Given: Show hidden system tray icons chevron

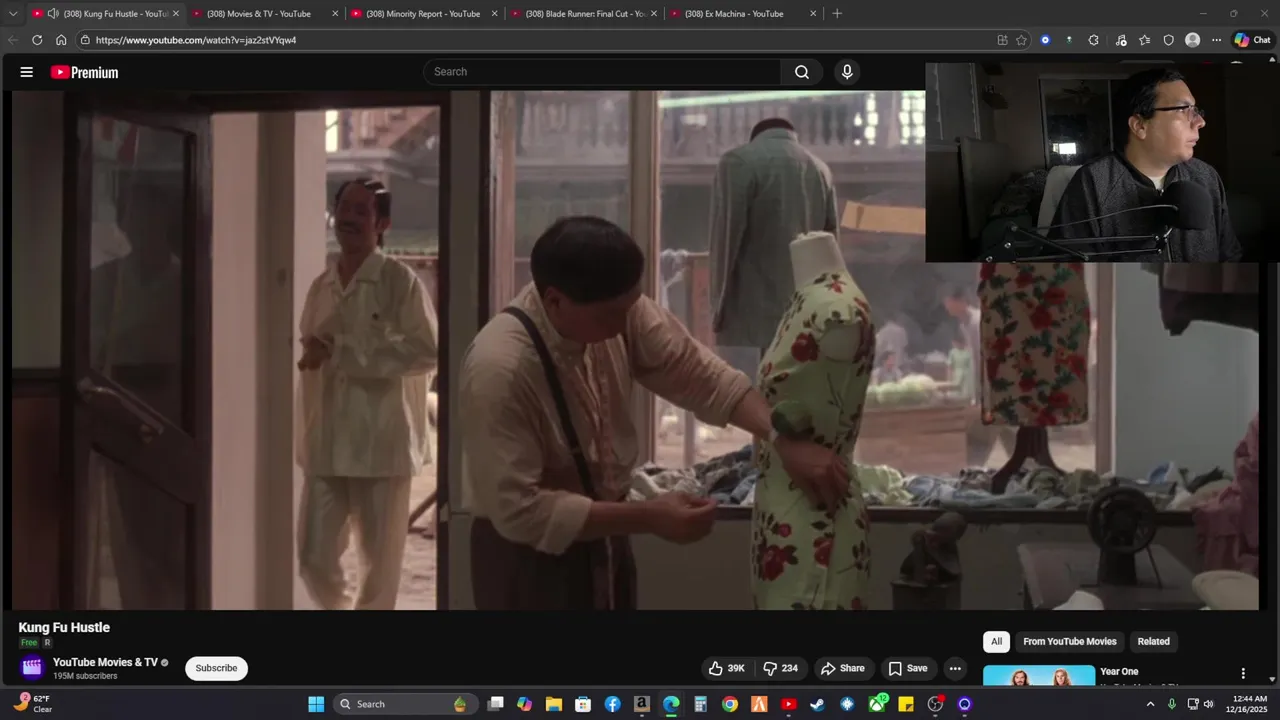Looking at the screenshot, I should pyautogui.click(x=1150, y=704).
